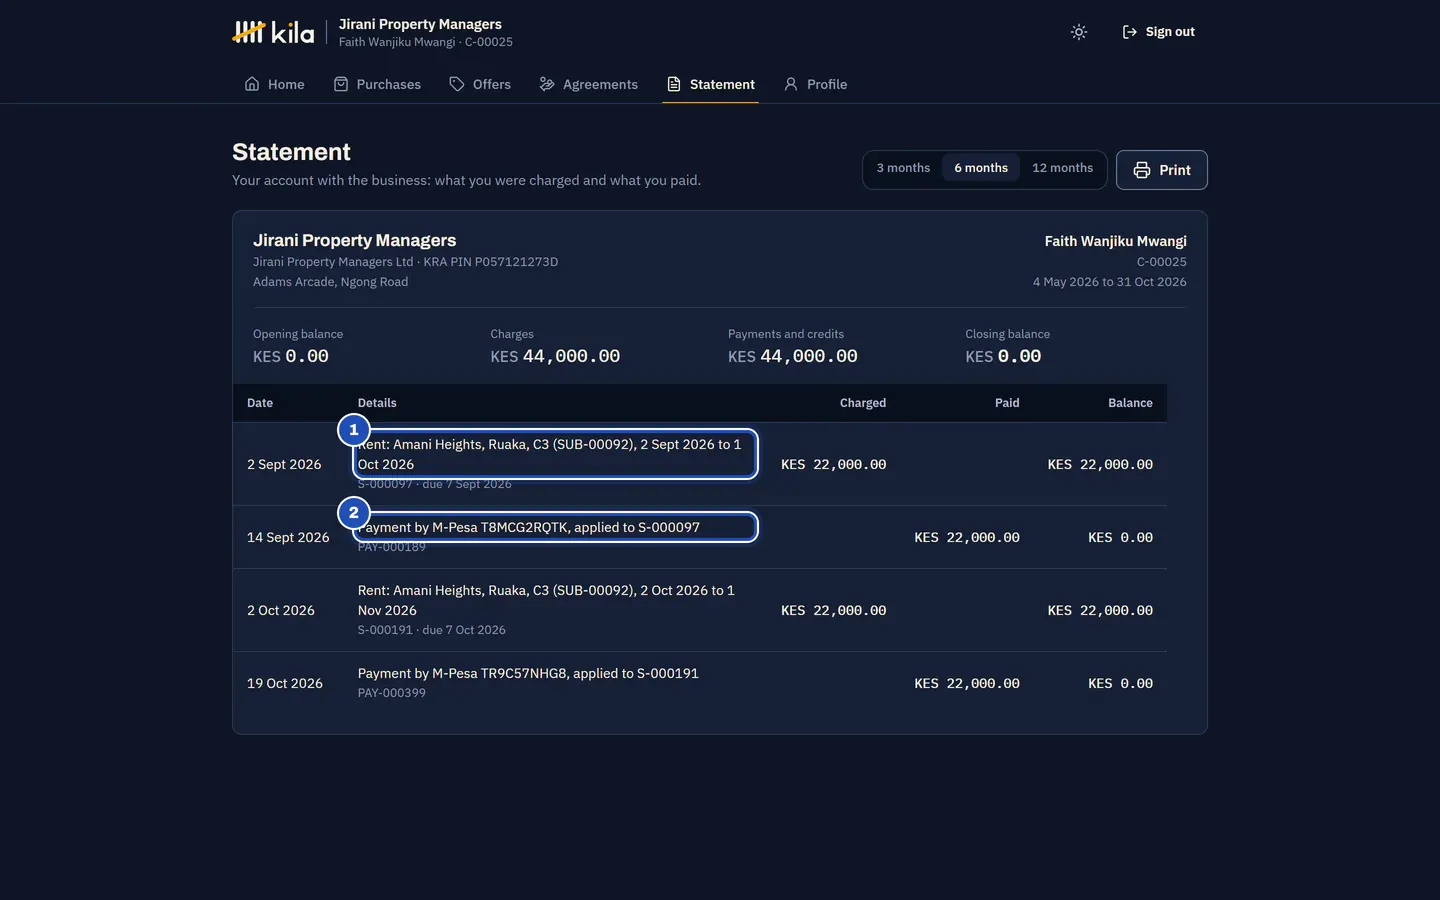Click the Balance column header
The image size is (1440, 900).
[x=1130, y=403]
